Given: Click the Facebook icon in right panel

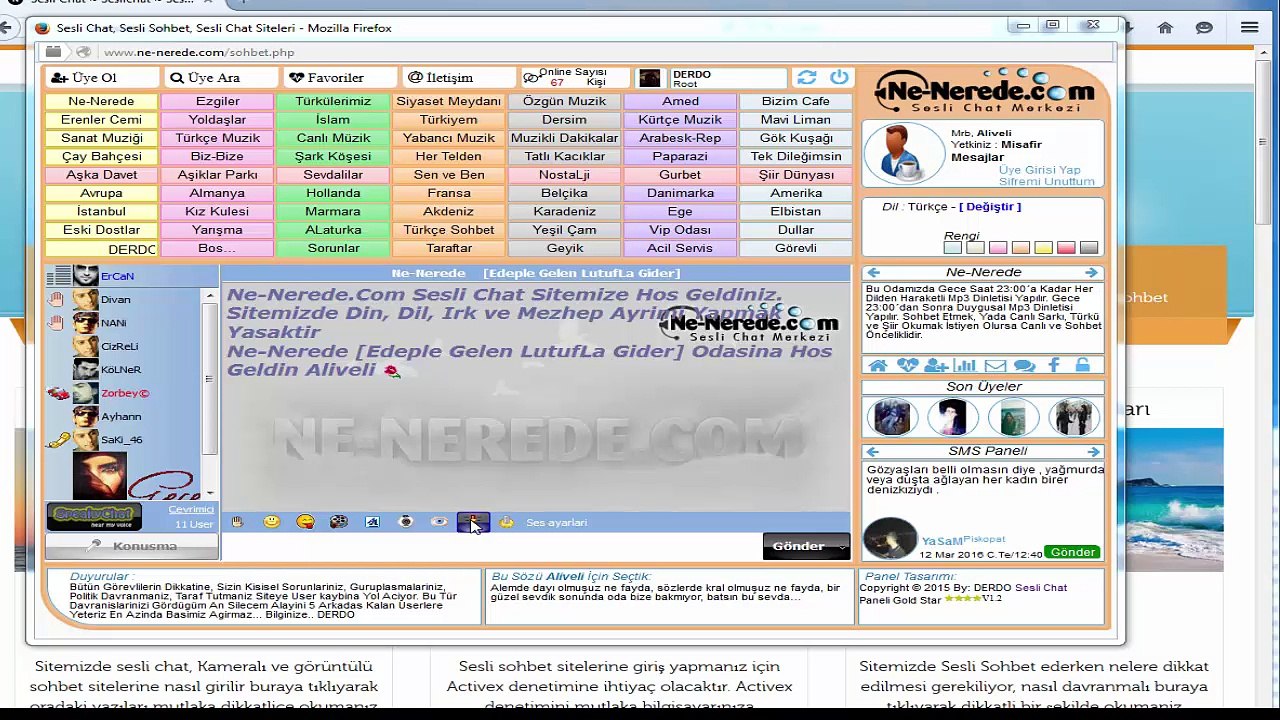Looking at the screenshot, I should tap(1054, 366).
